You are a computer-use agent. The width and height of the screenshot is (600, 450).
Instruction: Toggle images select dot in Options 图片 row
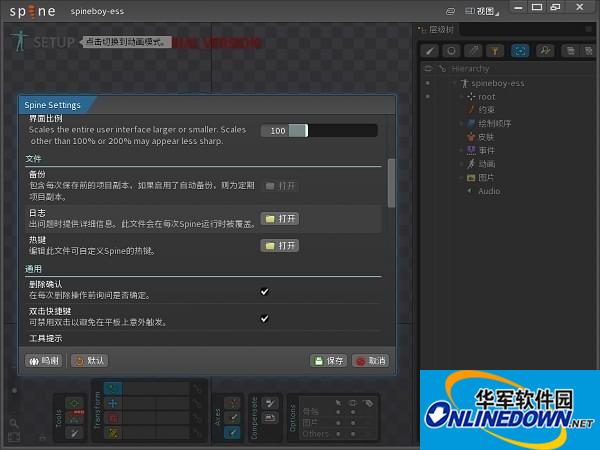(x=338, y=423)
